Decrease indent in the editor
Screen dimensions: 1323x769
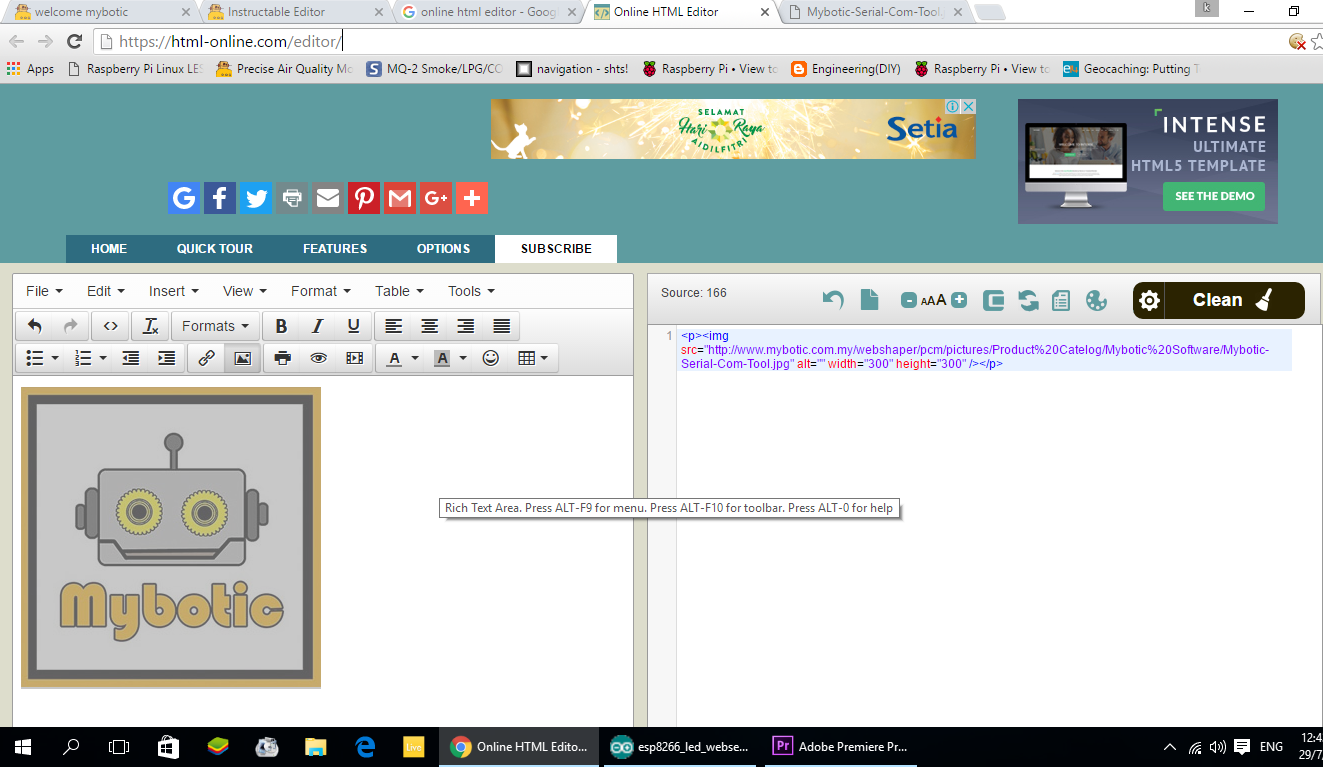pyautogui.click(x=131, y=358)
